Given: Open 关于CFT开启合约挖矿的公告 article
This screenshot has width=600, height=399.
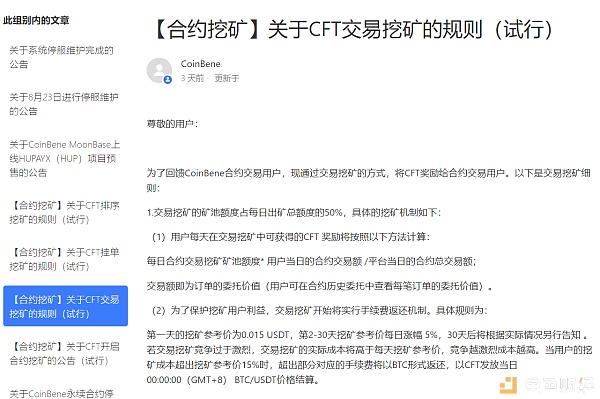Looking at the screenshot, I should tap(65, 353).
